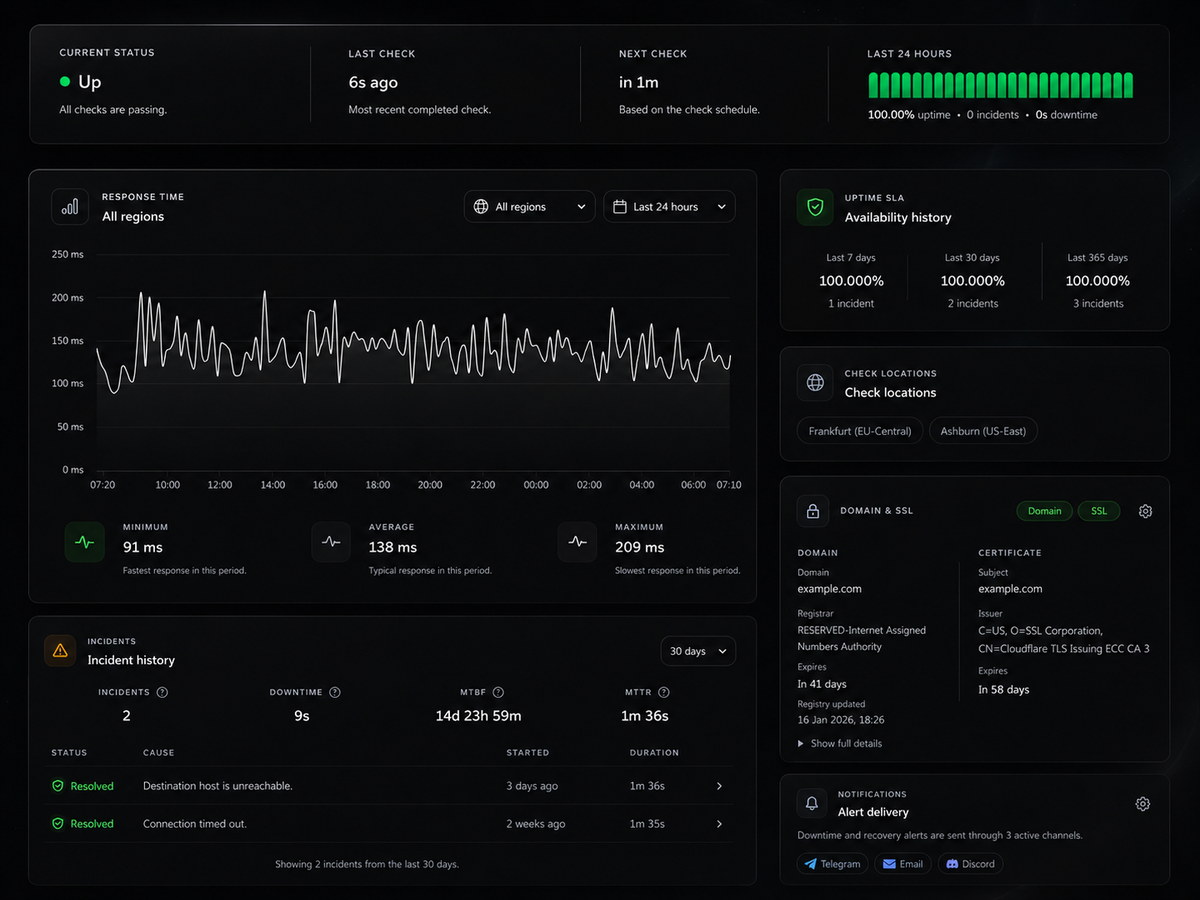The image size is (1200, 900).
Task: Show help for MTTR metric
Action: [664, 692]
